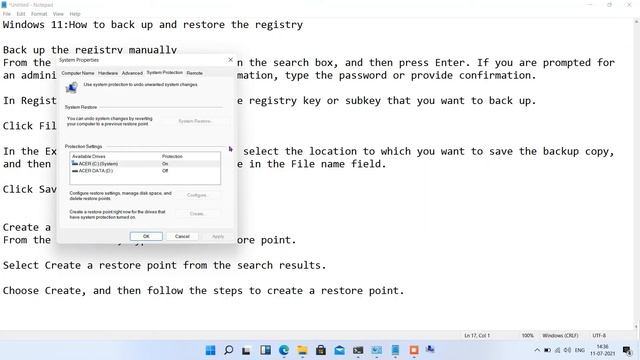Click status bar 'UTF-8' encoding
640x360 pixels.
pos(599,336)
